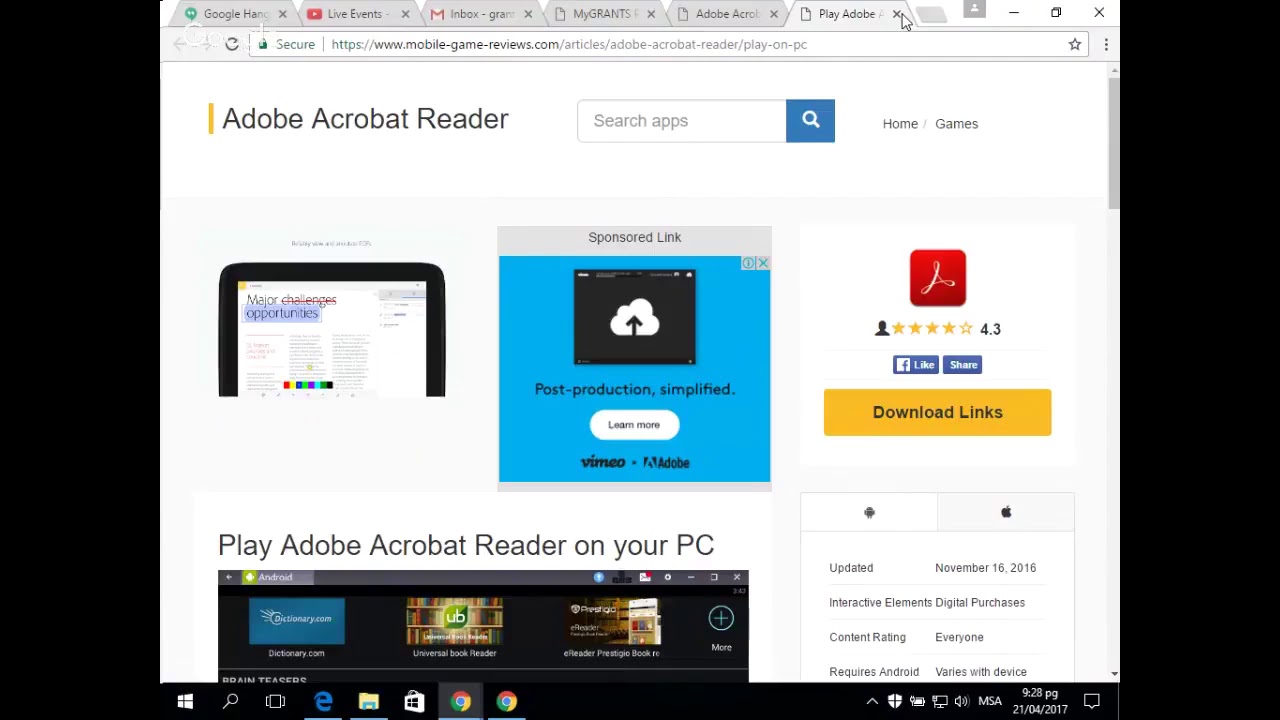The image size is (1280, 720).
Task: Open the Chrome three-dot menu
Action: [1106, 44]
